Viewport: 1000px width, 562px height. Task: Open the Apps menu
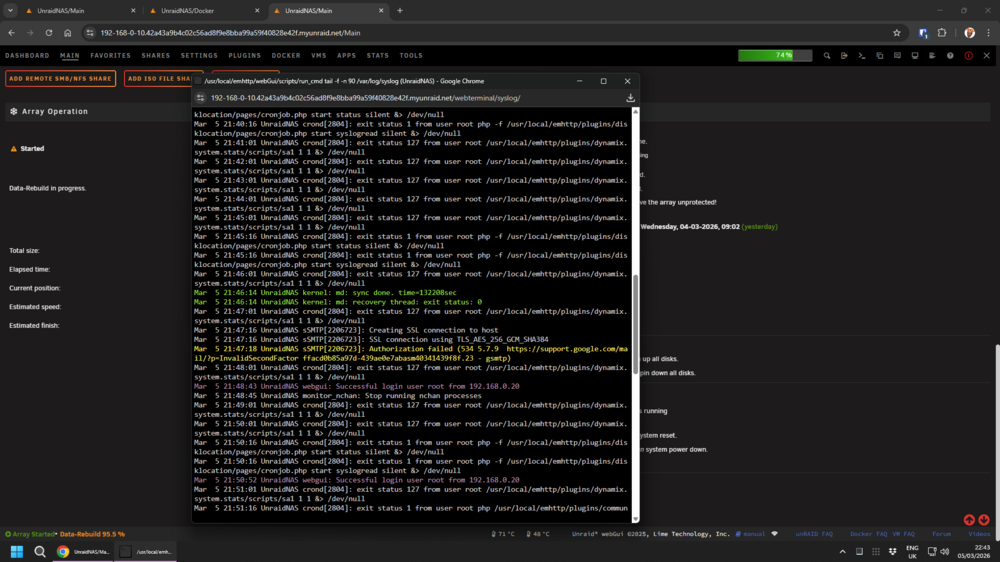(346, 55)
